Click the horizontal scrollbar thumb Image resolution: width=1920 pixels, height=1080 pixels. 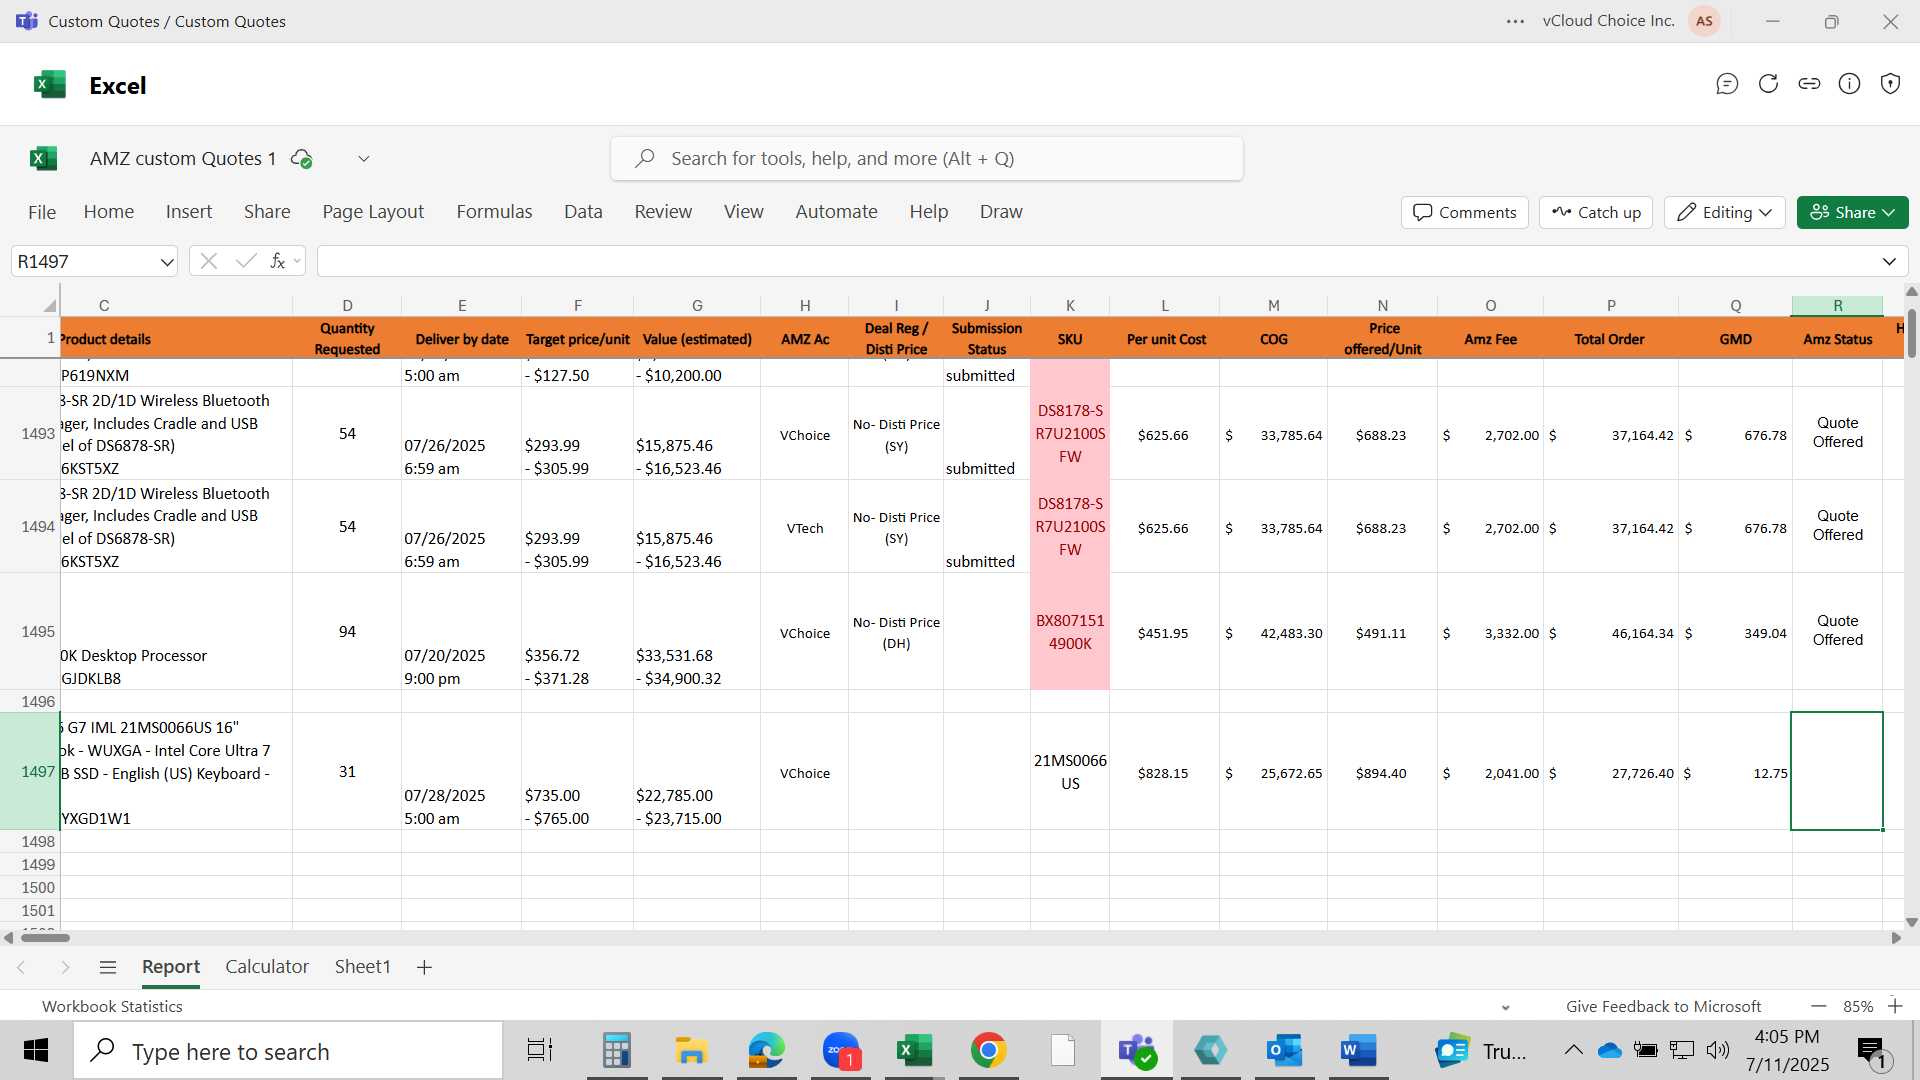tap(46, 938)
